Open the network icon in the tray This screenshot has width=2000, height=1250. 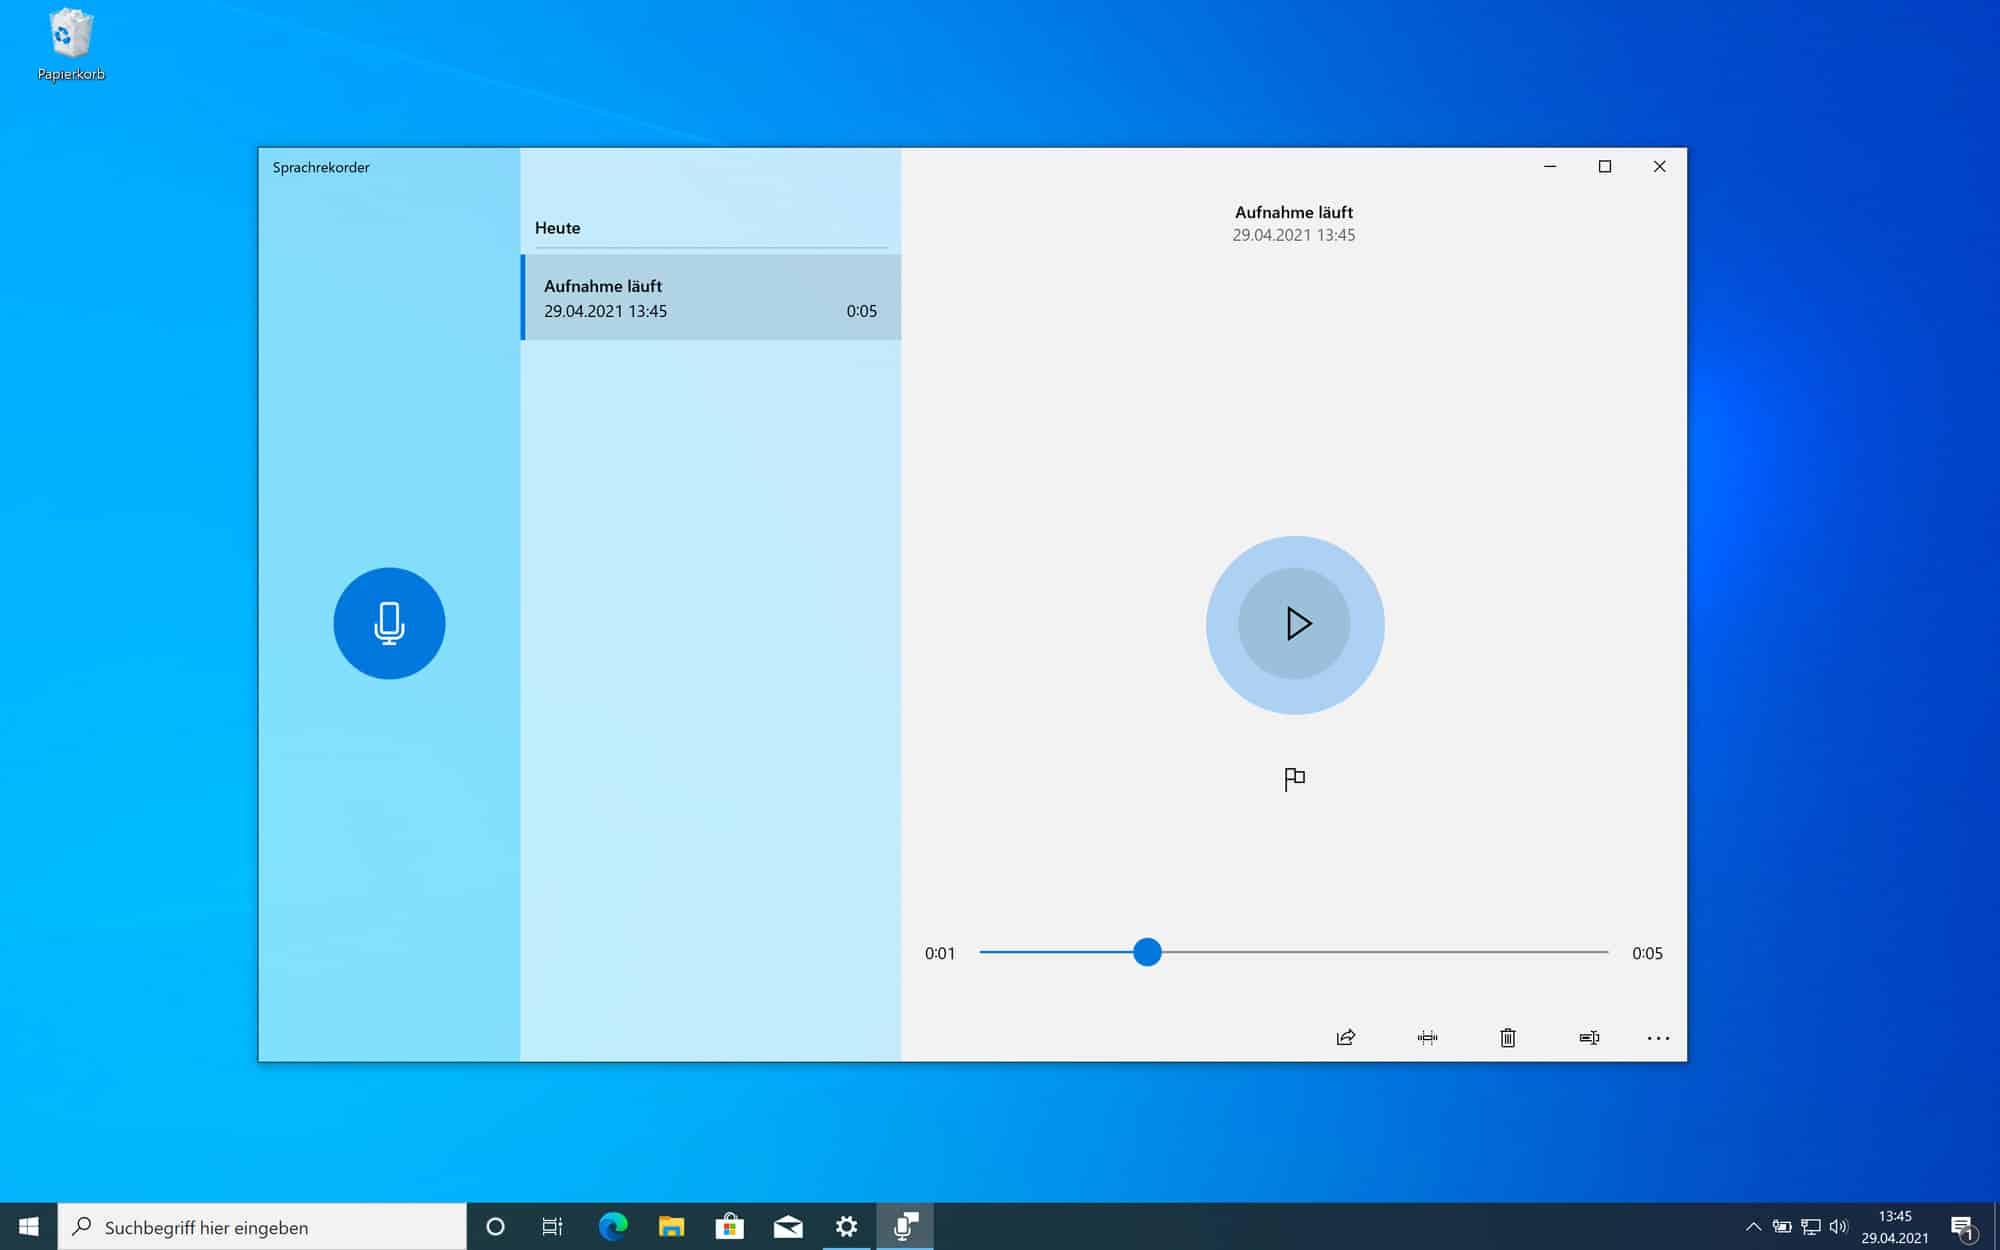(x=1810, y=1226)
